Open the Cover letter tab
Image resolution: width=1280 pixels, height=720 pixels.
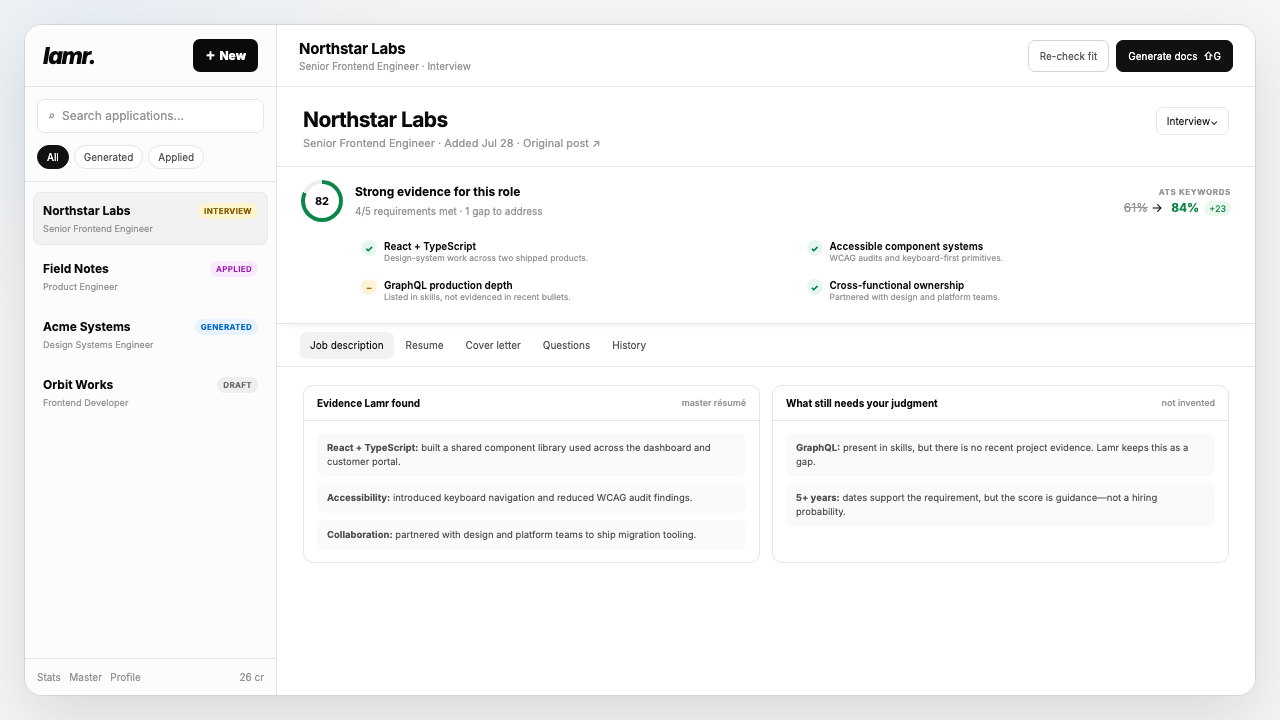pyautogui.click(x=493, y=345)
